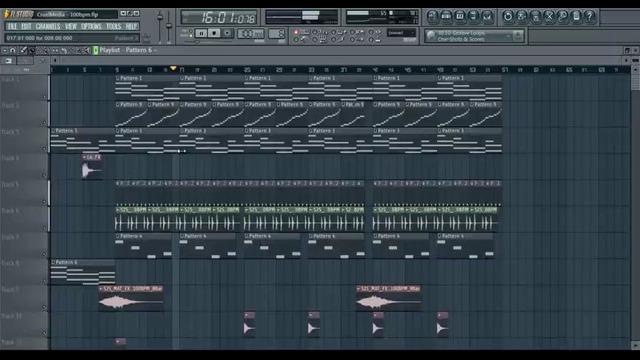Open the OPTIONS menu
Screen dimensions: 640x360
coord(91,27)
